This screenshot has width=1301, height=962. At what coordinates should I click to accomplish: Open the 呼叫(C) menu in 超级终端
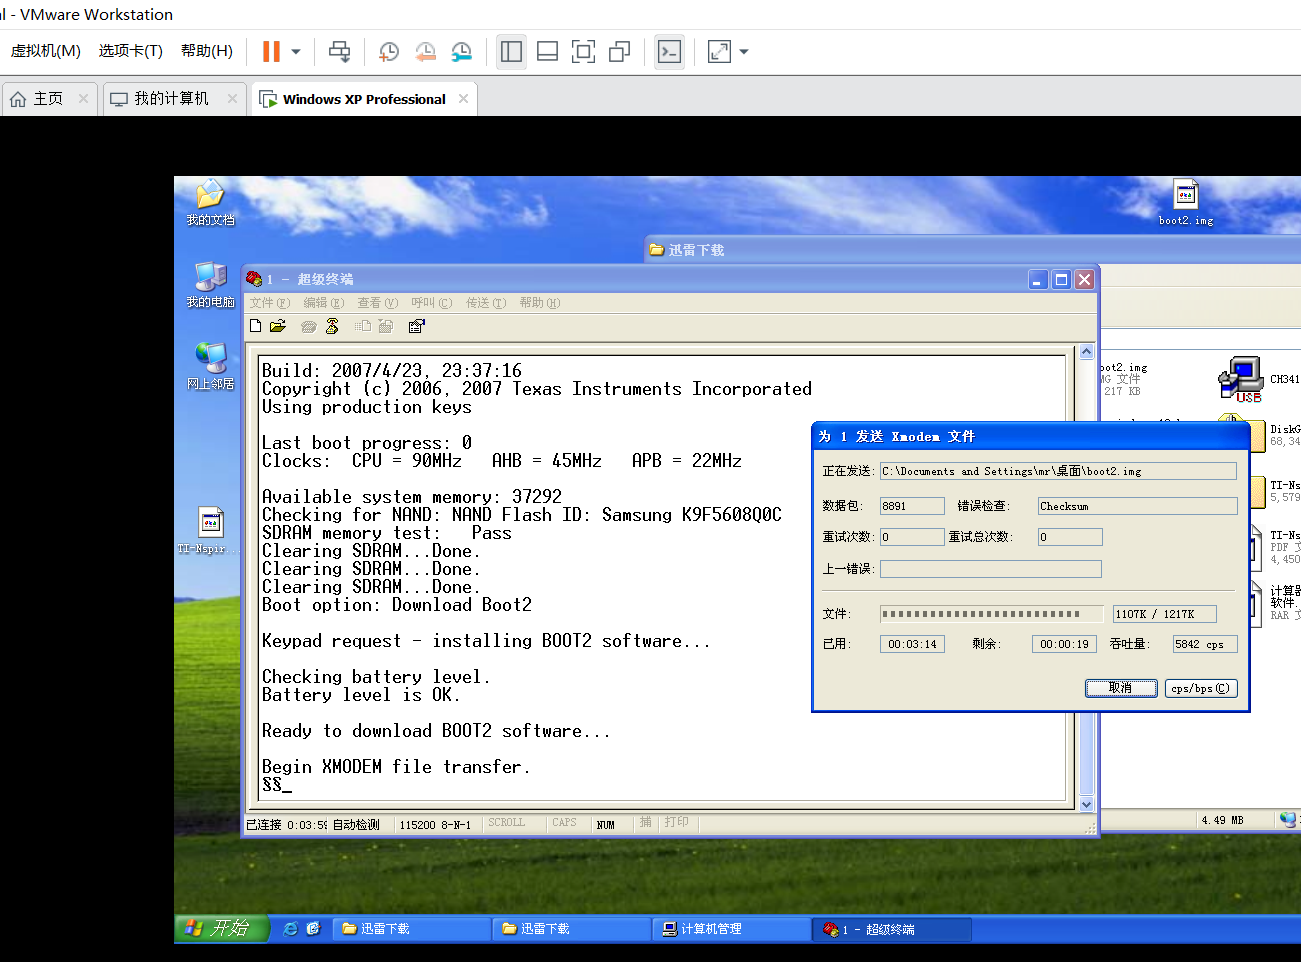[x=431, y=303]
